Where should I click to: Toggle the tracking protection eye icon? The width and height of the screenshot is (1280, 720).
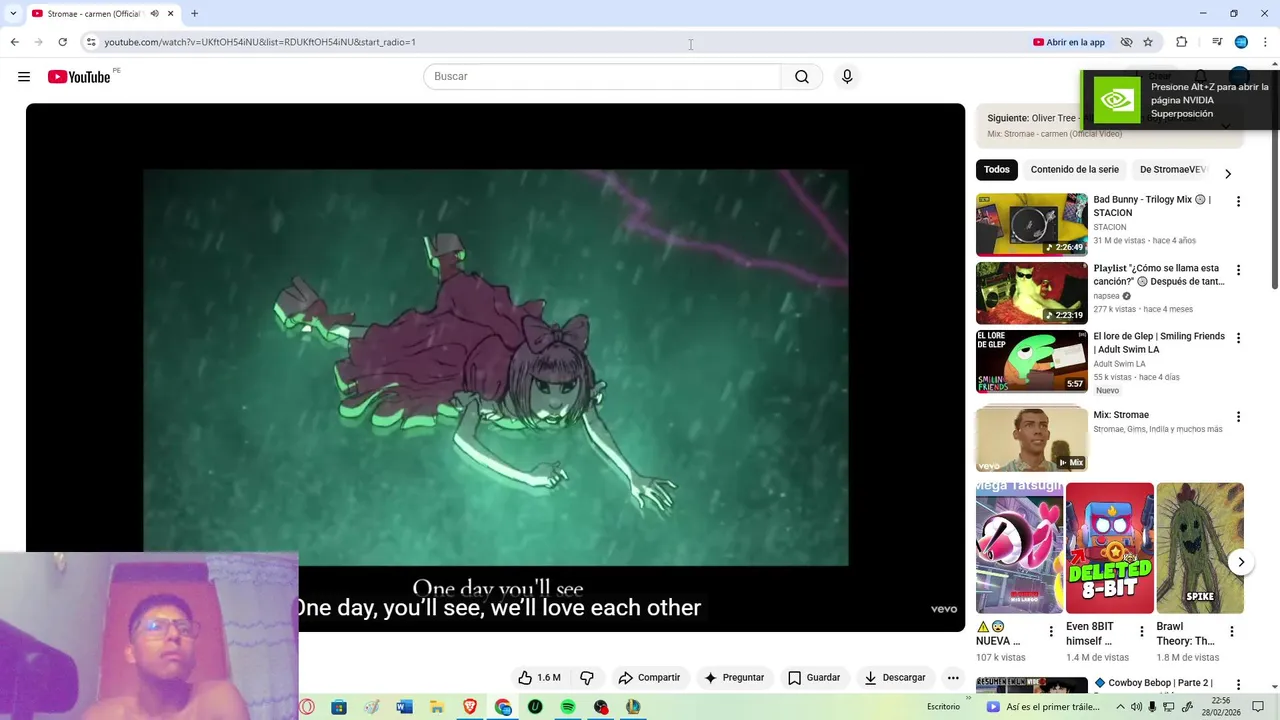pyautogui.click(x=1126, y=42)
